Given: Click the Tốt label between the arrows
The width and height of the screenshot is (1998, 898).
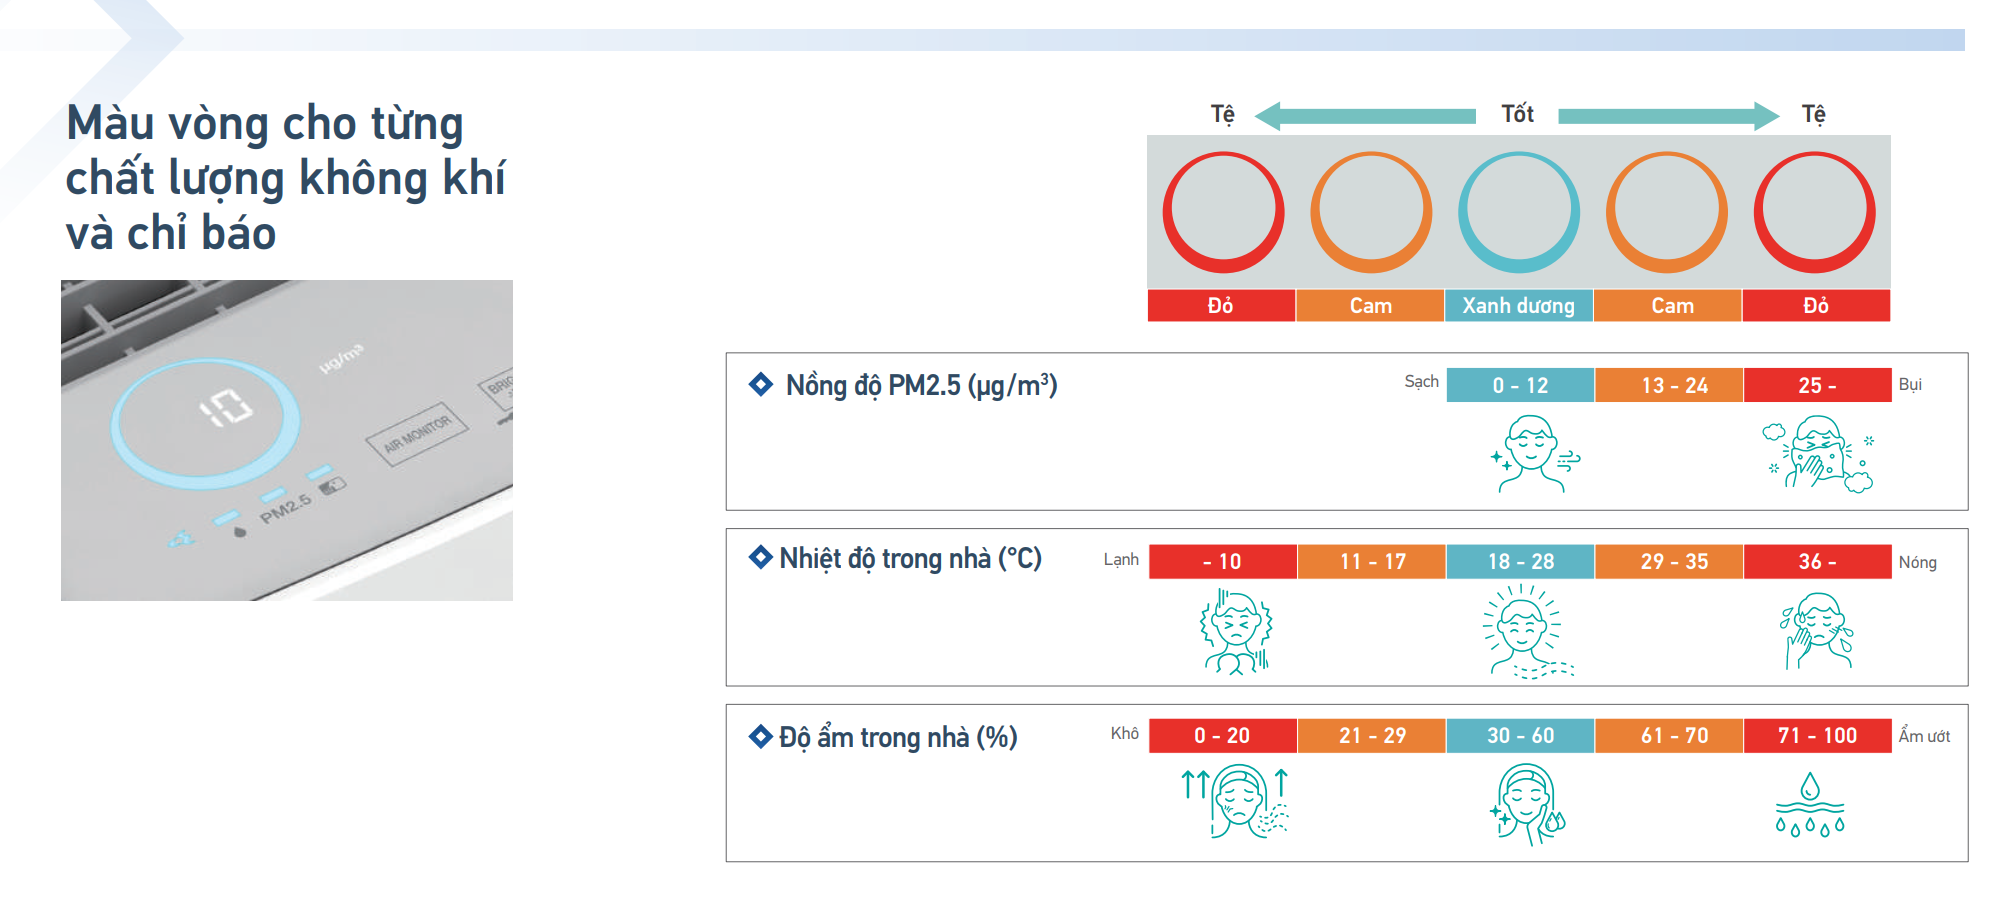Looking at the screenshot, I should (1517, 114).
